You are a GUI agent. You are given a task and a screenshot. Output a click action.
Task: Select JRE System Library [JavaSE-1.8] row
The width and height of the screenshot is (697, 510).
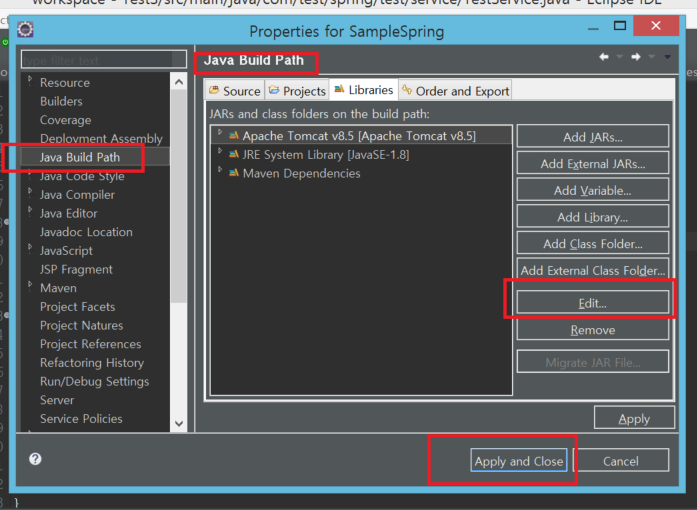pos(361,154)
